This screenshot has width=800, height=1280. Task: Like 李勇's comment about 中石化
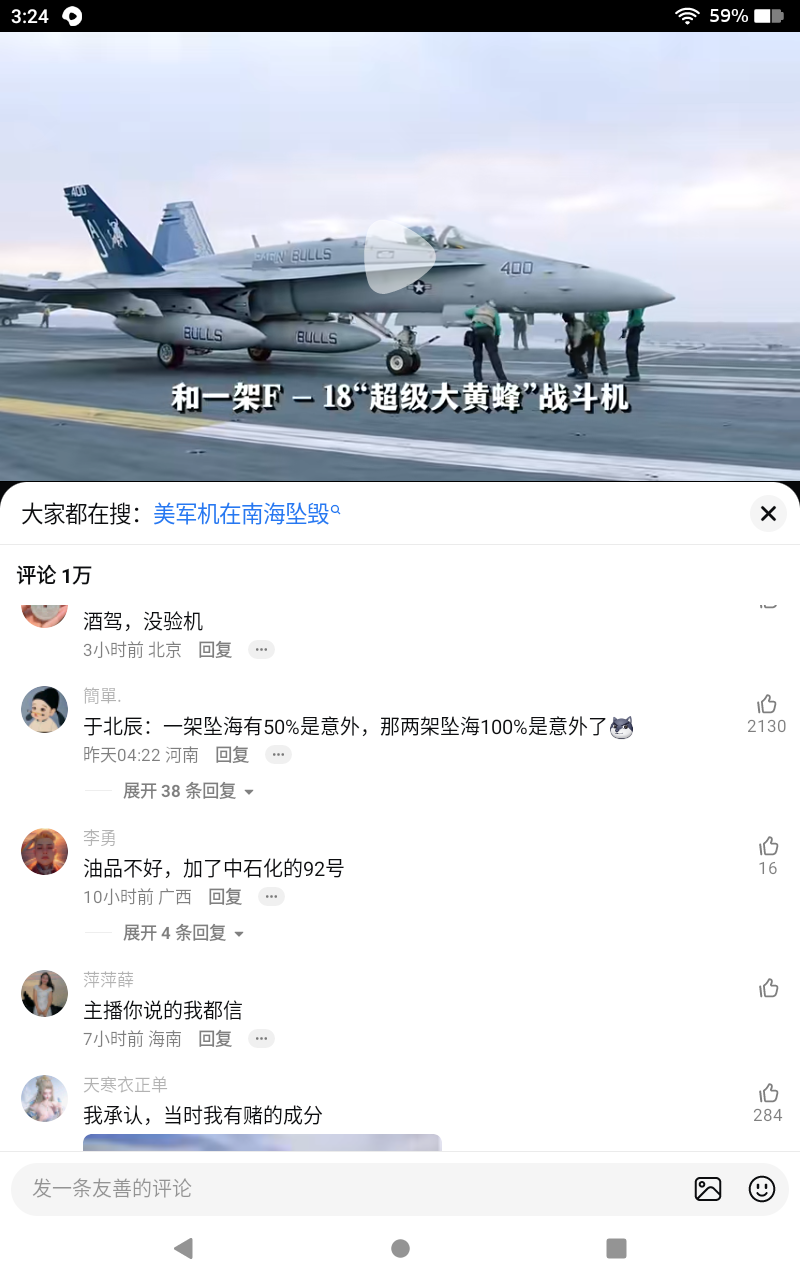coord(768,846)
